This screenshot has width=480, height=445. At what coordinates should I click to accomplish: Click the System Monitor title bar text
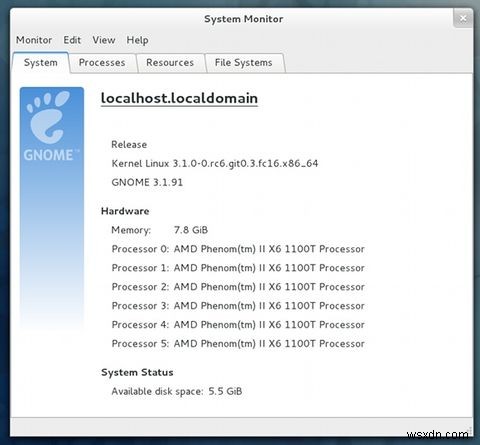(244, 19)
